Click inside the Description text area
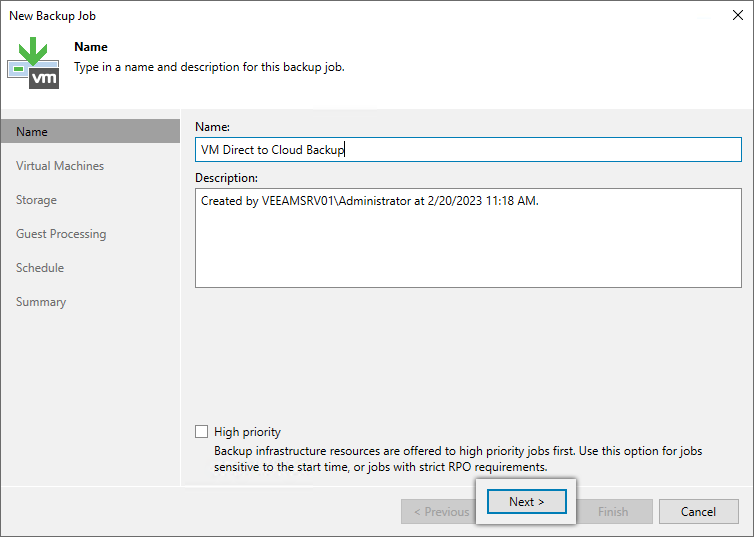This screenshot has width=754, height=537. click(x=468, y=238)
